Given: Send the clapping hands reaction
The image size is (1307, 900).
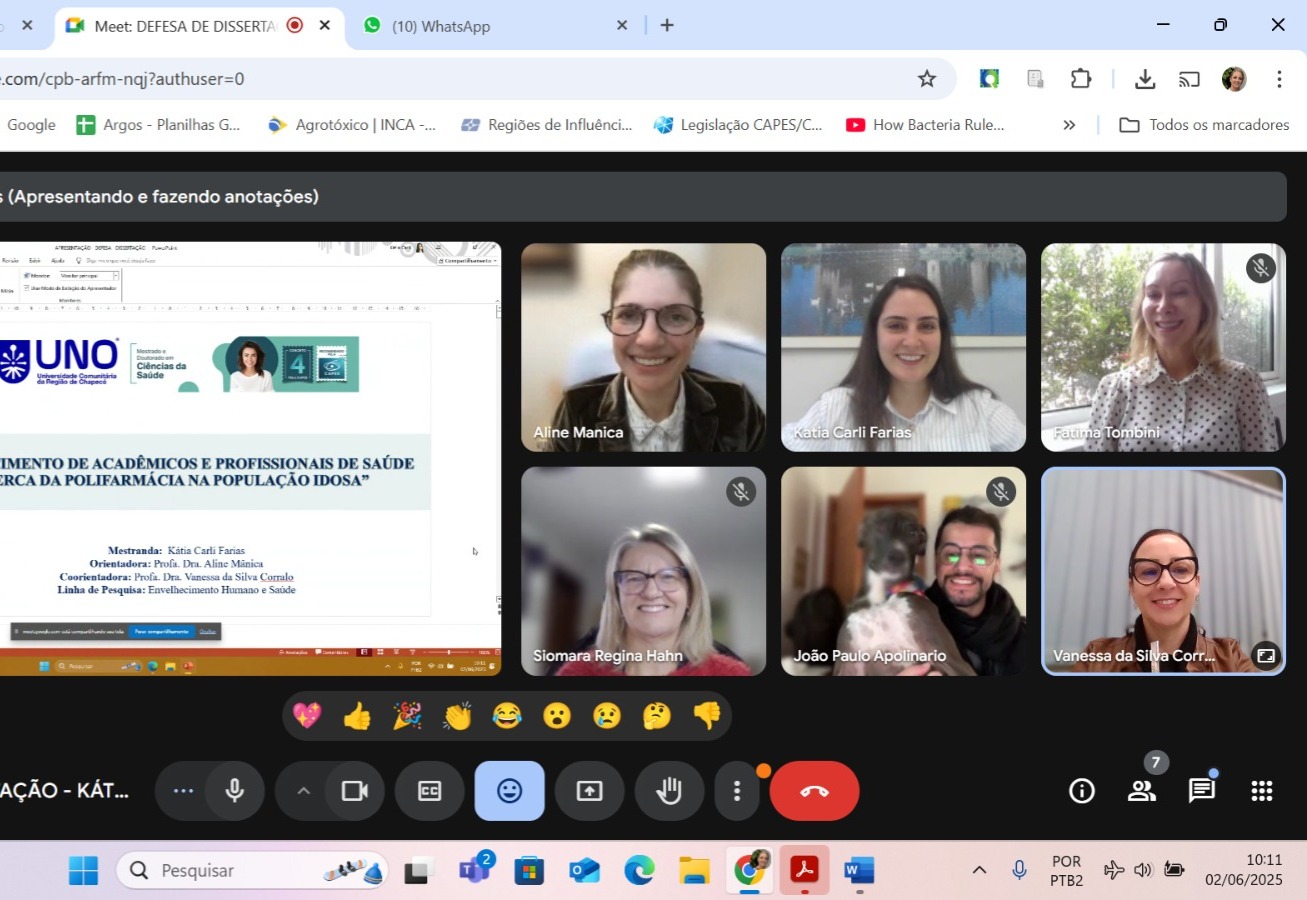Looking at the screenshot, I should [457, 716].
